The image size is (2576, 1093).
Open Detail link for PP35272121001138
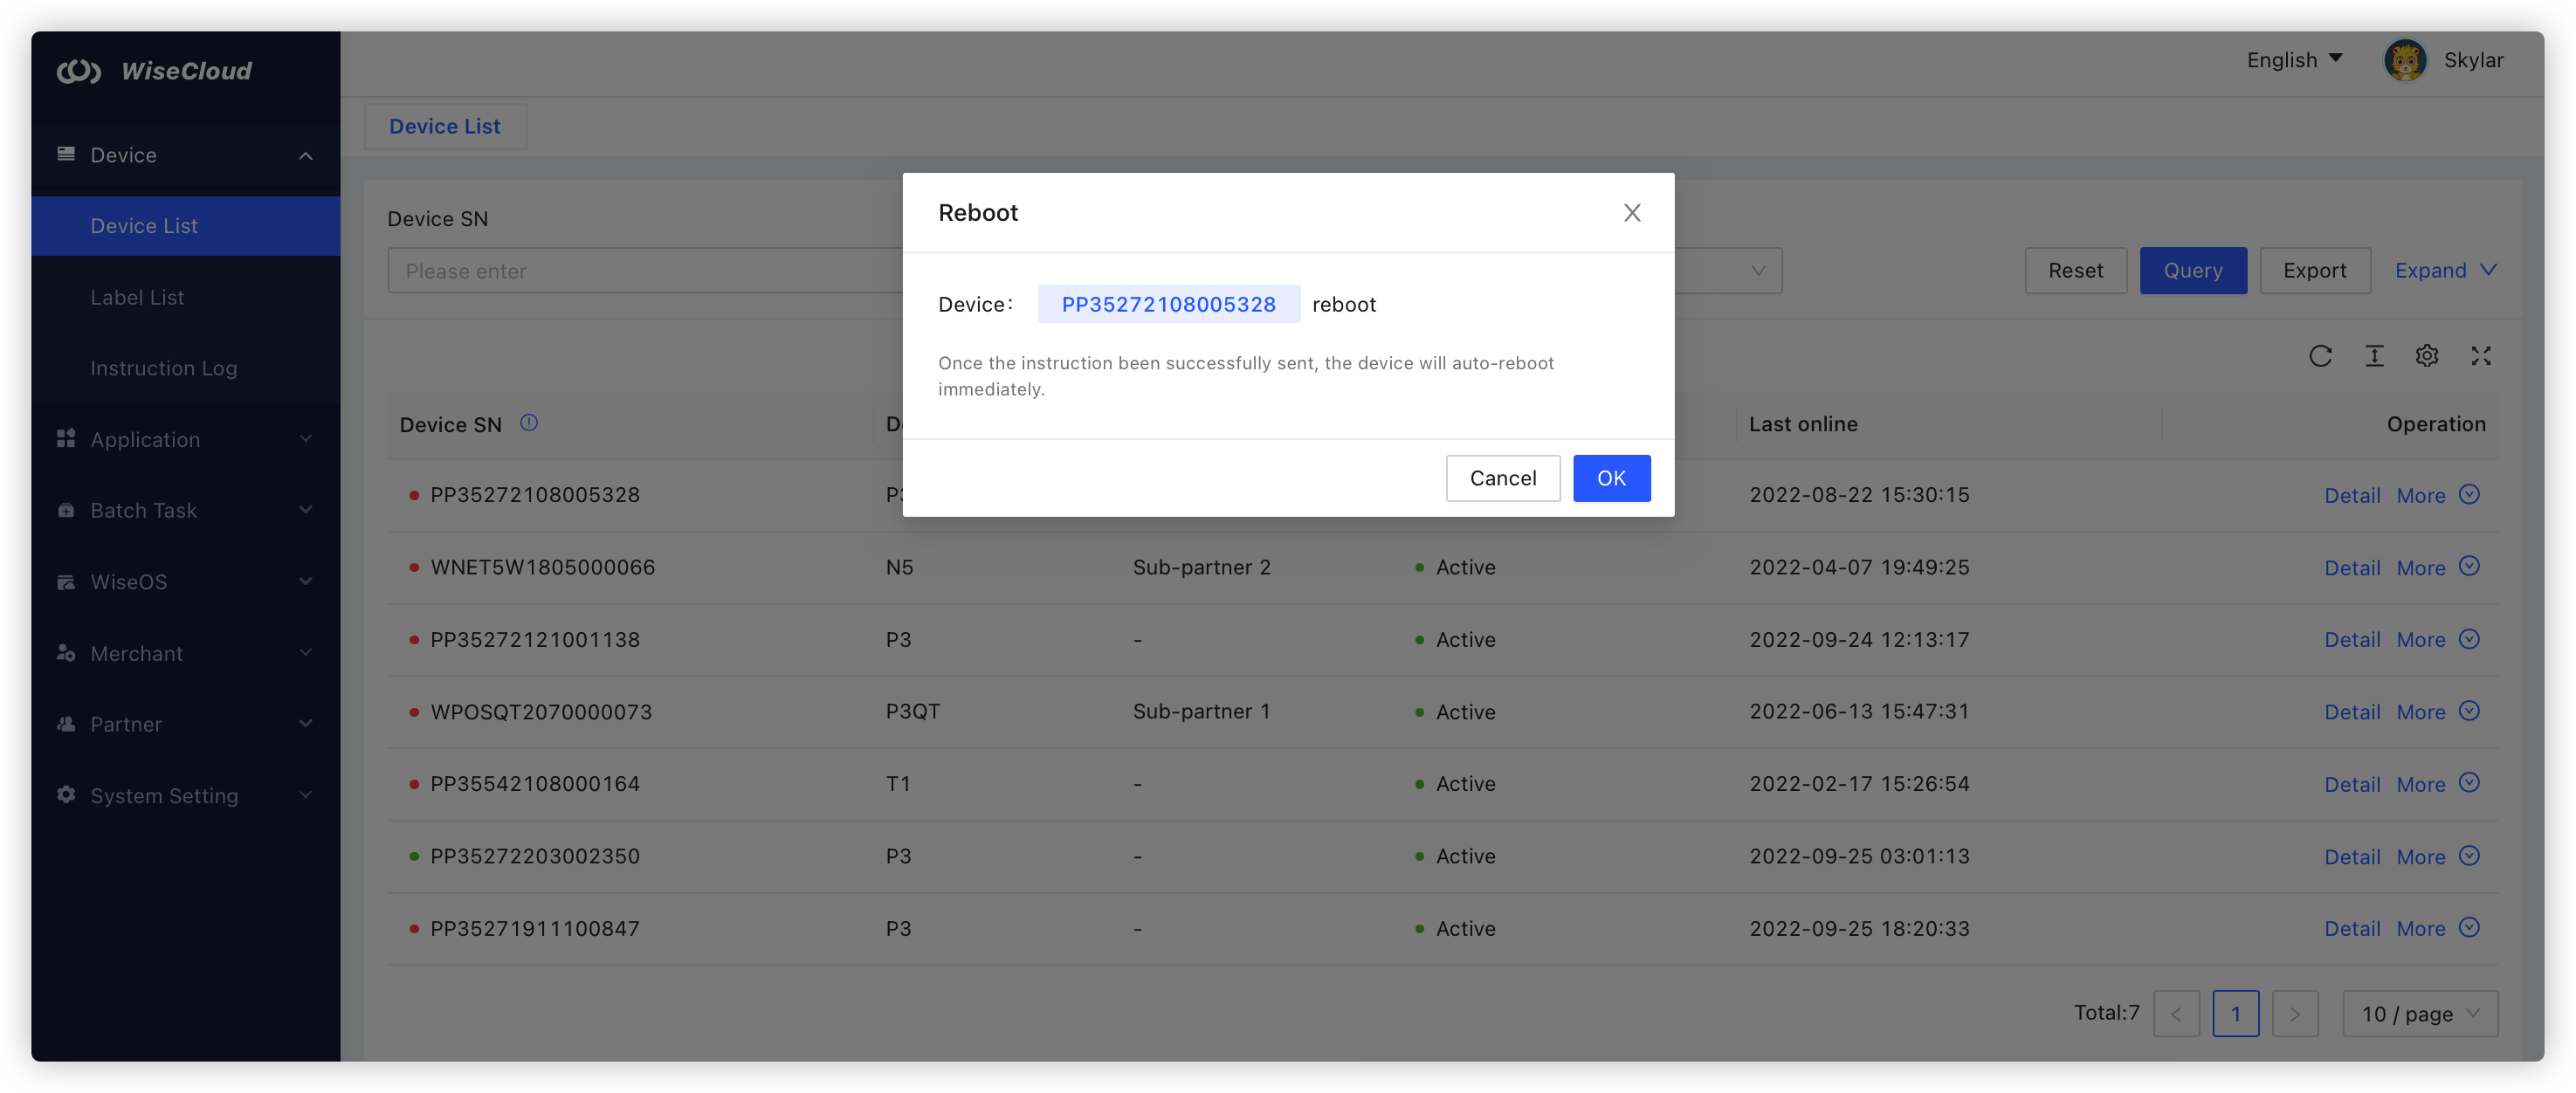pyautogui.click(x=2352, y=640)
